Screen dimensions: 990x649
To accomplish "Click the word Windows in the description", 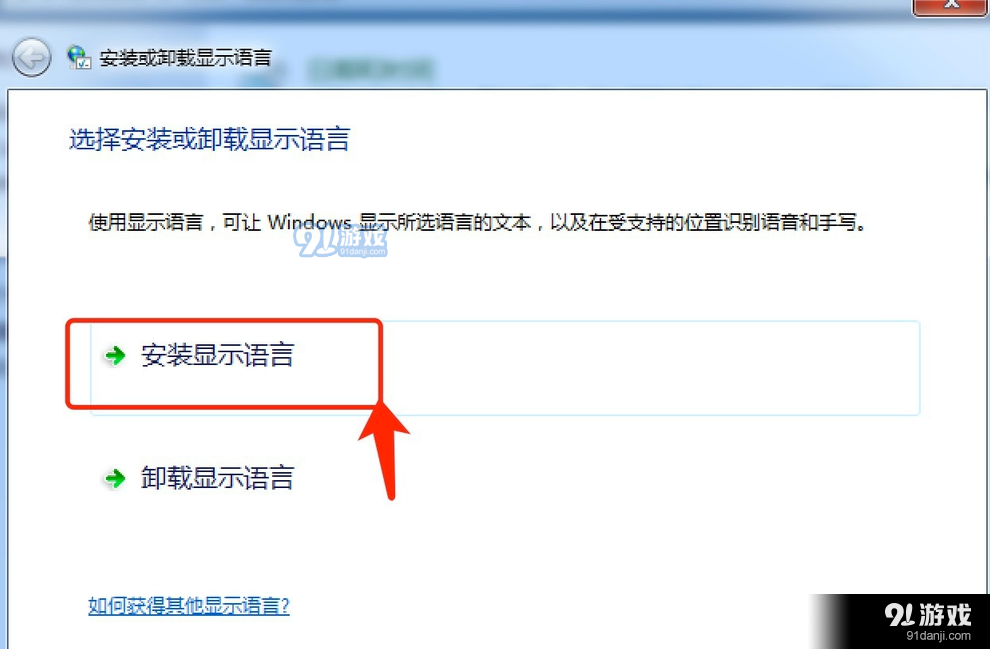I will coord(309,222).
